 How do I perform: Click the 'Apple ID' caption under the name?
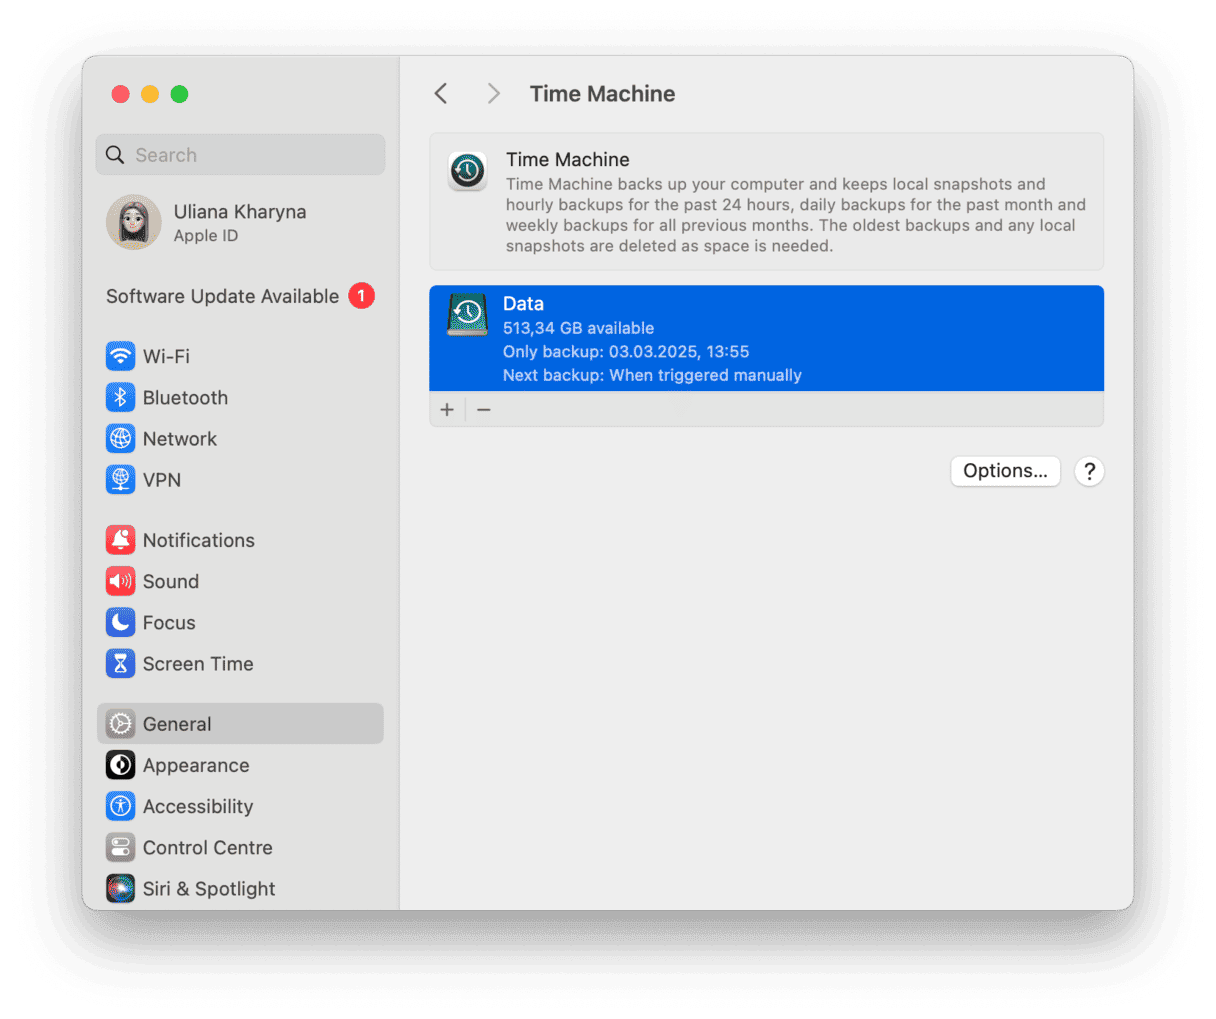pyautogui.click(x=206, y=236)
